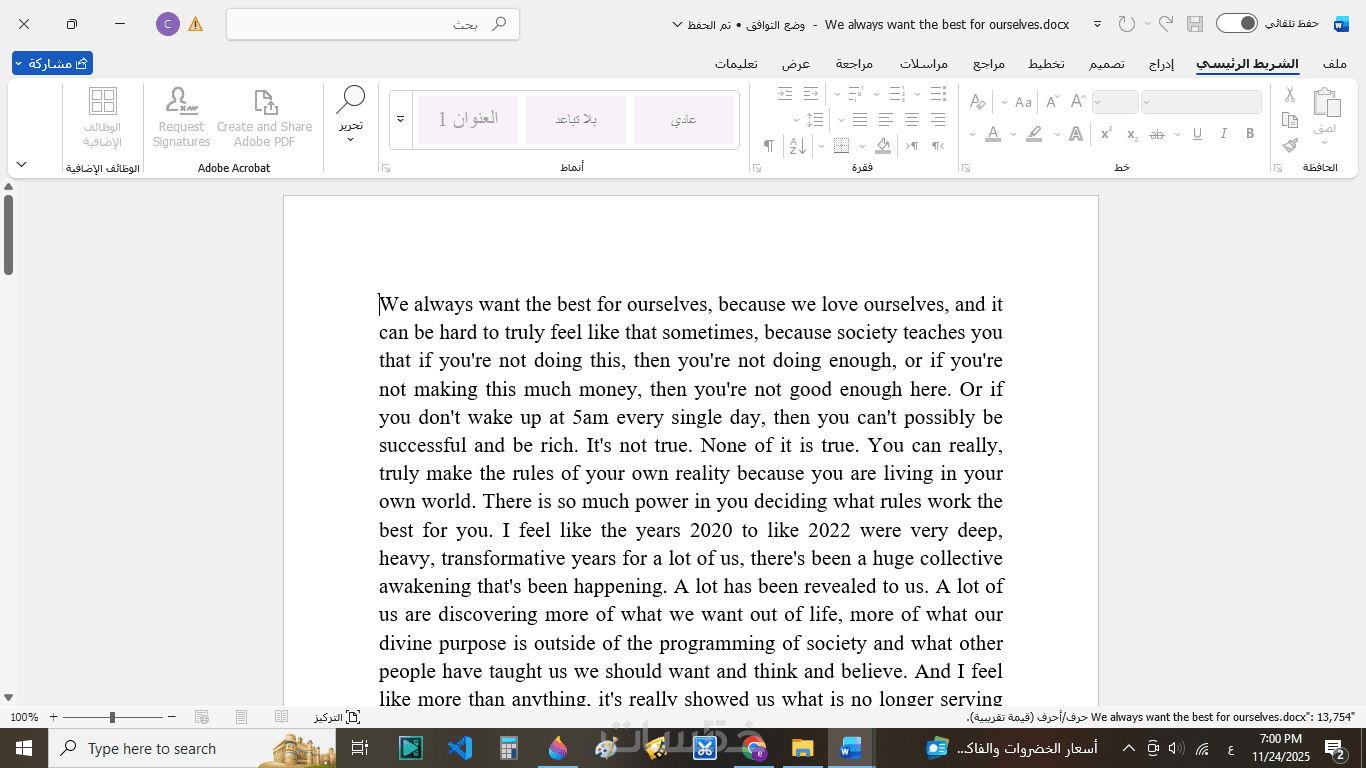This screenshot has height=768, width=1366.
Task: Switch to the Design (تصميم) tab
Action: [1107, 63]
